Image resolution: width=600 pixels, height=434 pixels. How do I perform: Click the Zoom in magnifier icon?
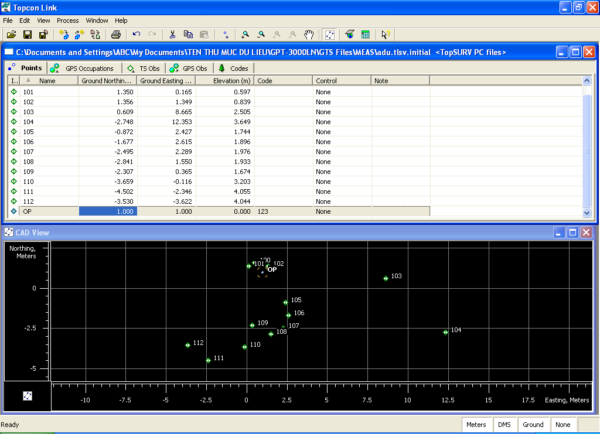coord(245,34)
